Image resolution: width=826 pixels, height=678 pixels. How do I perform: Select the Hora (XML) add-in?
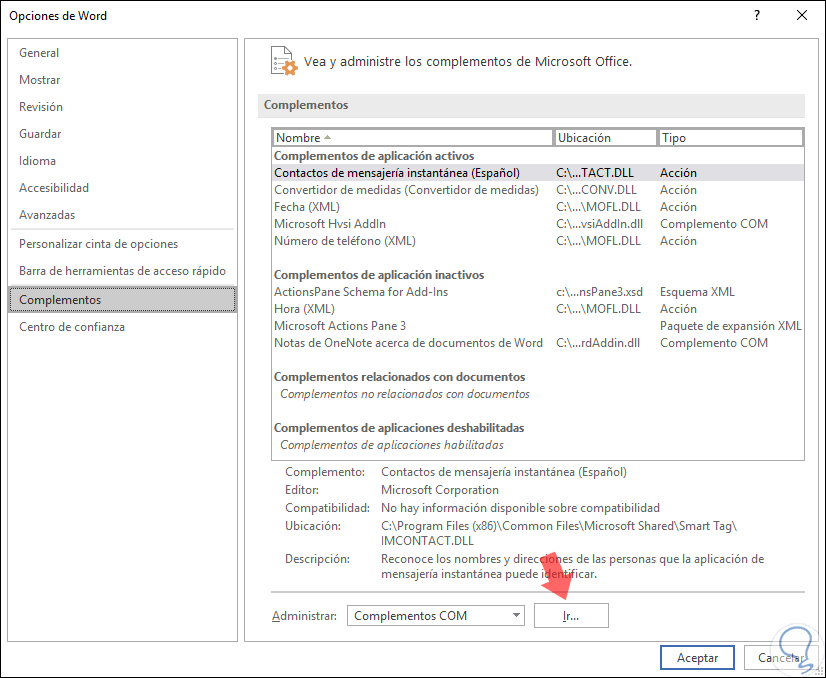[538, 309]
